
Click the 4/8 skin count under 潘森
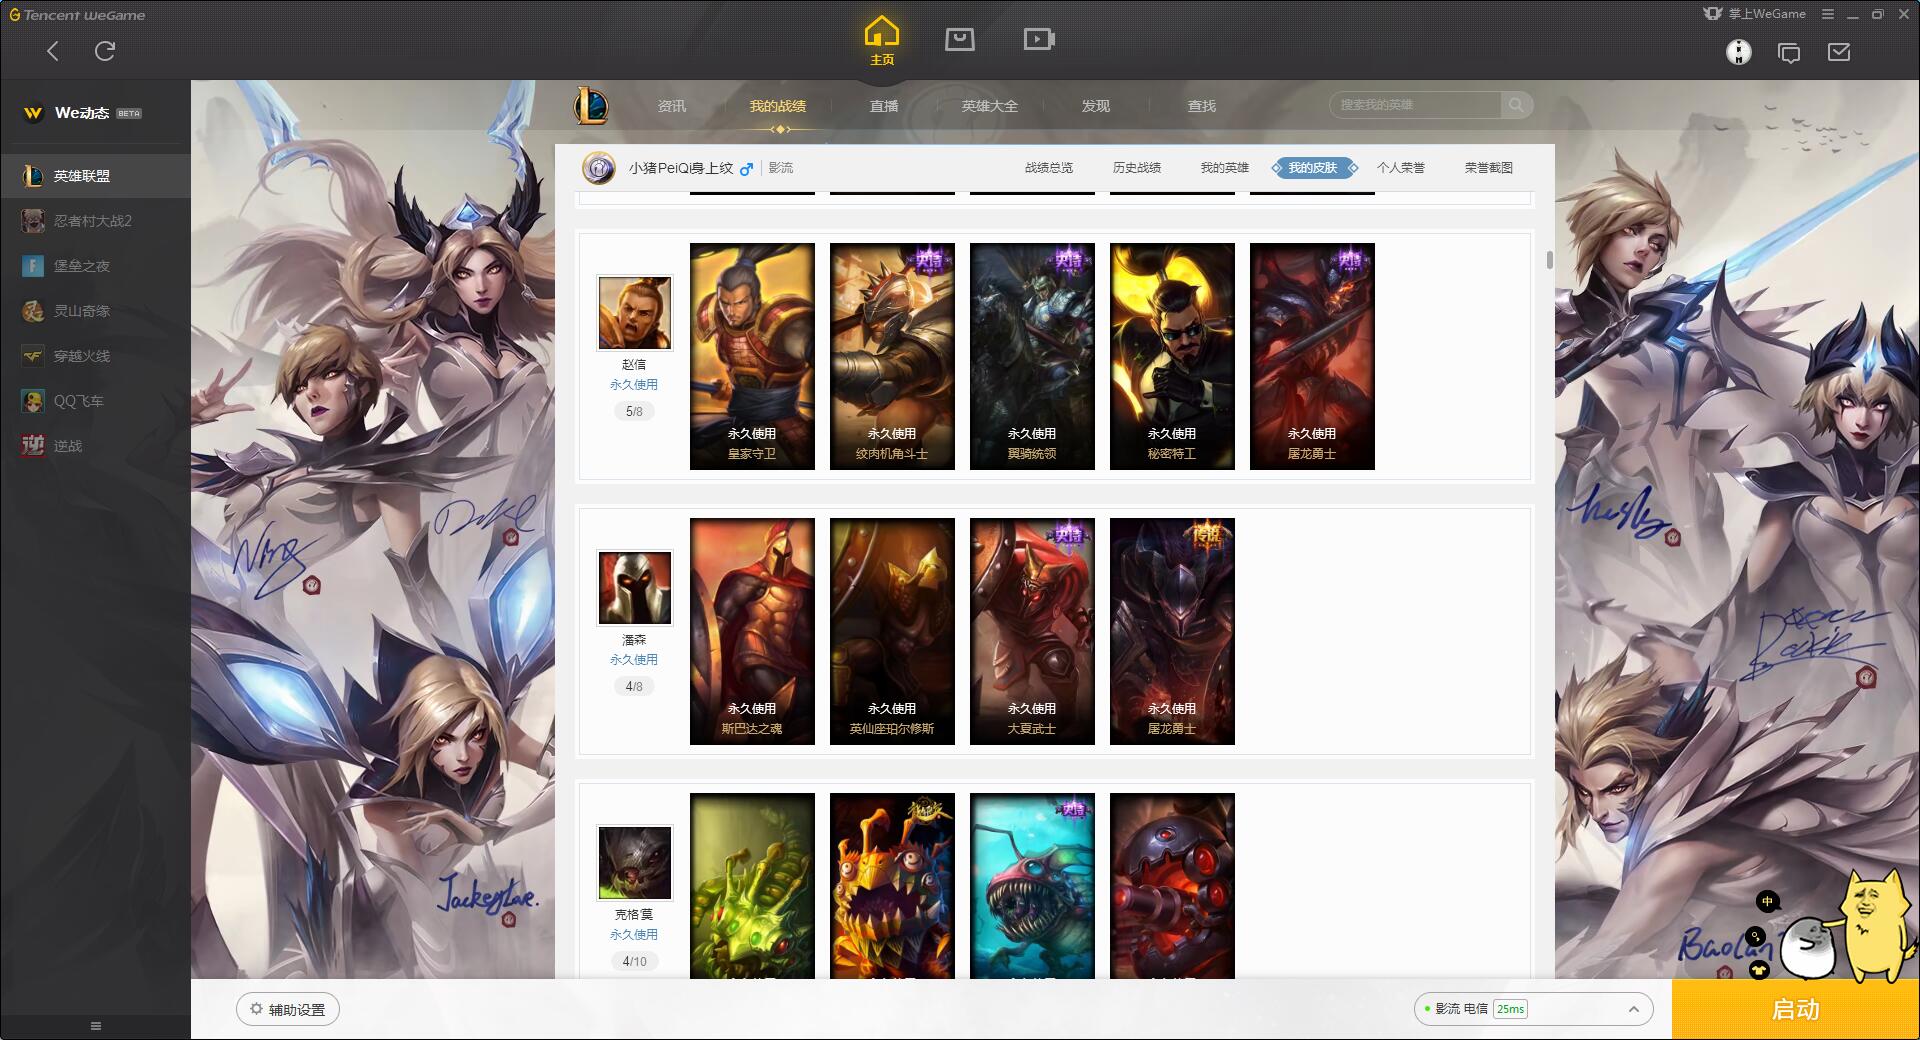(634, 686)
